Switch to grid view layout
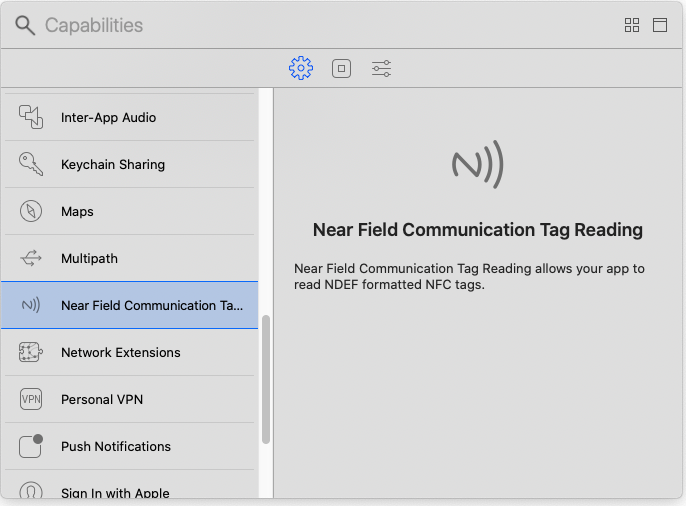This screenshot has width=686, height=506. [x=632, y=25]
